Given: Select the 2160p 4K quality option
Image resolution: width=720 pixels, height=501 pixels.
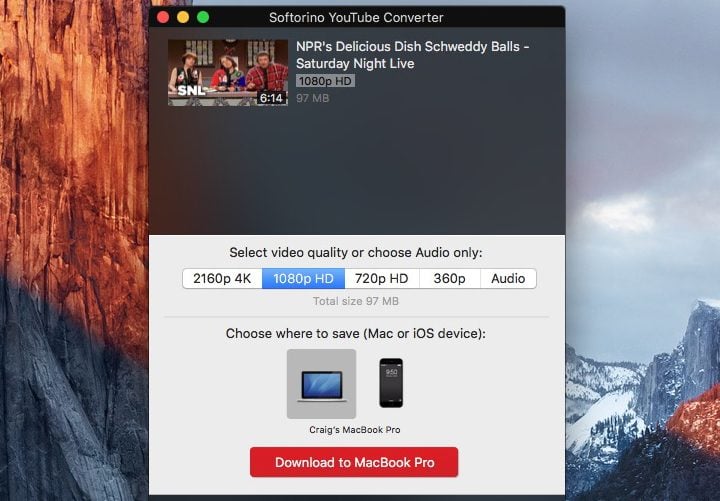Looking at the screenshot, I should point(222,279).
